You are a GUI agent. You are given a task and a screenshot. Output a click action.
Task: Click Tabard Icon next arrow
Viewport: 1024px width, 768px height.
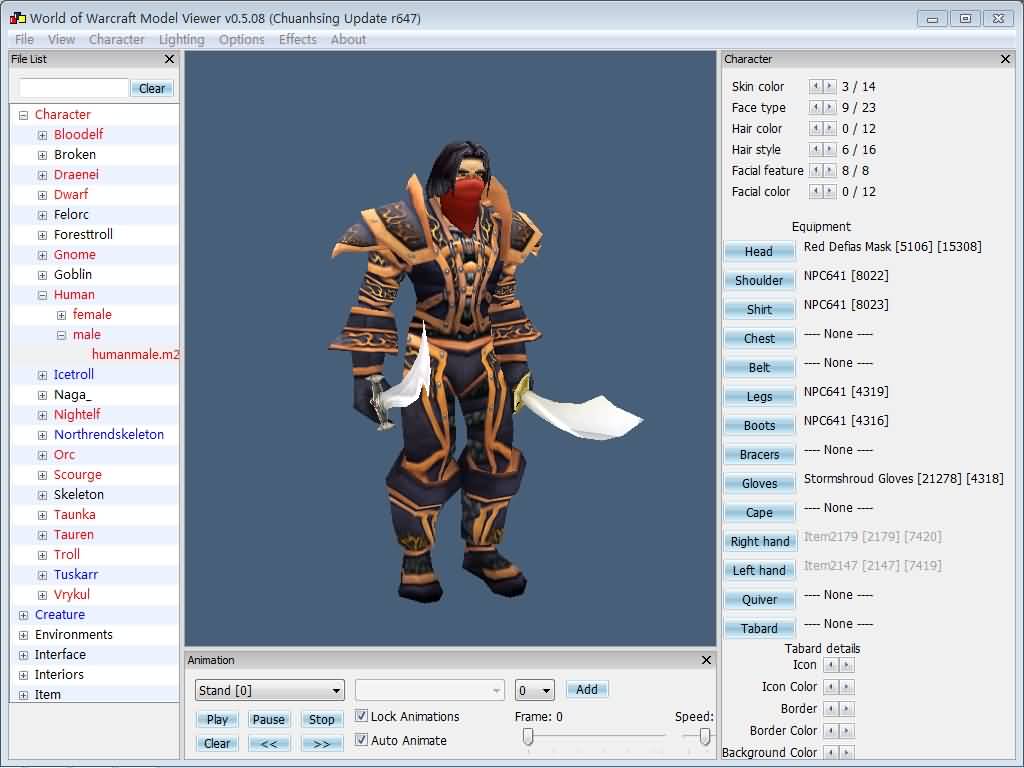pyautogui.click(x=846, y=665)
